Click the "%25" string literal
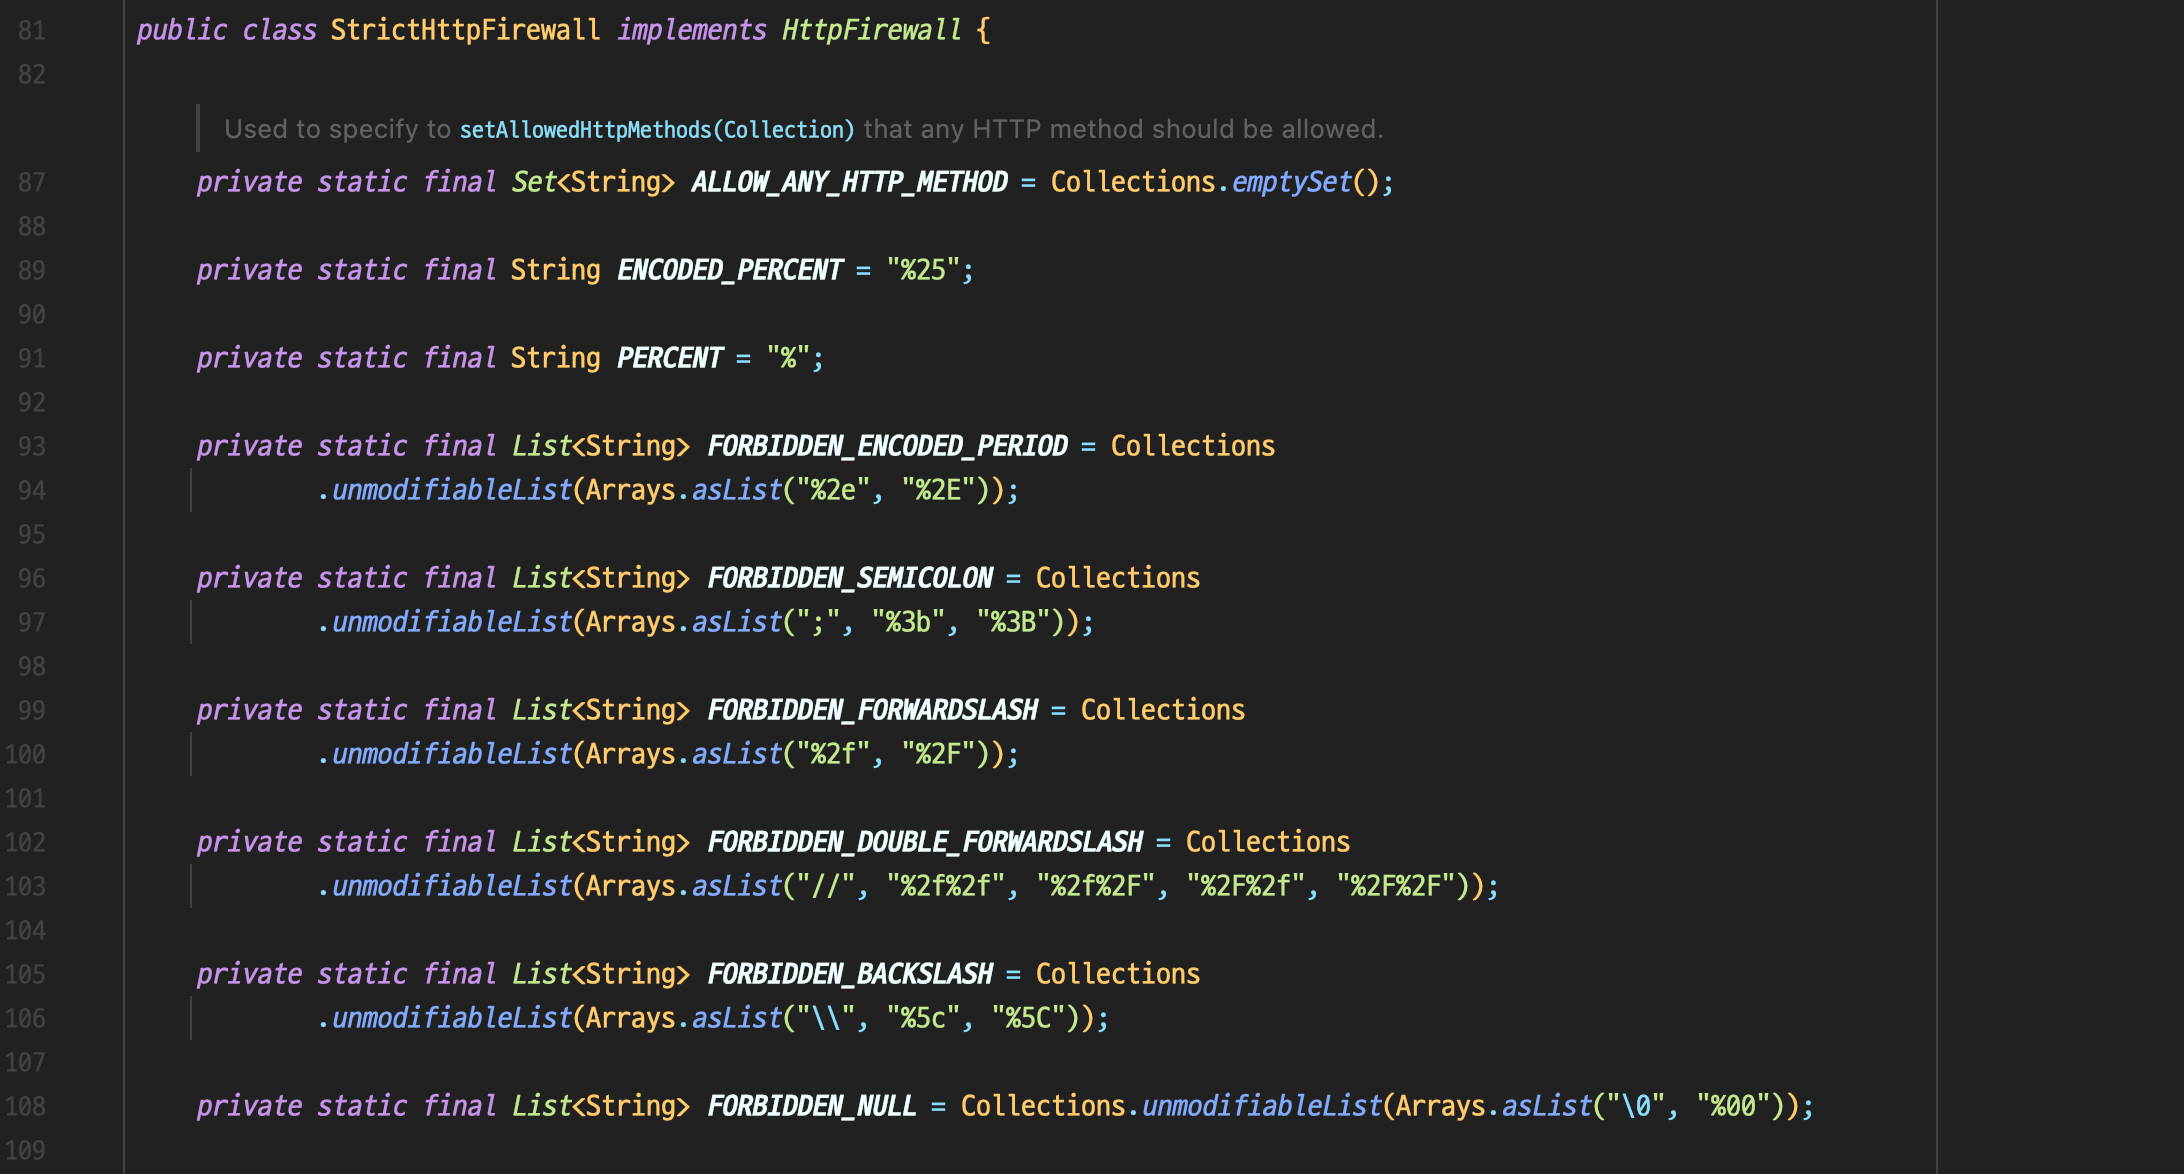The image size is (2184, 1174). coord(923,270)
